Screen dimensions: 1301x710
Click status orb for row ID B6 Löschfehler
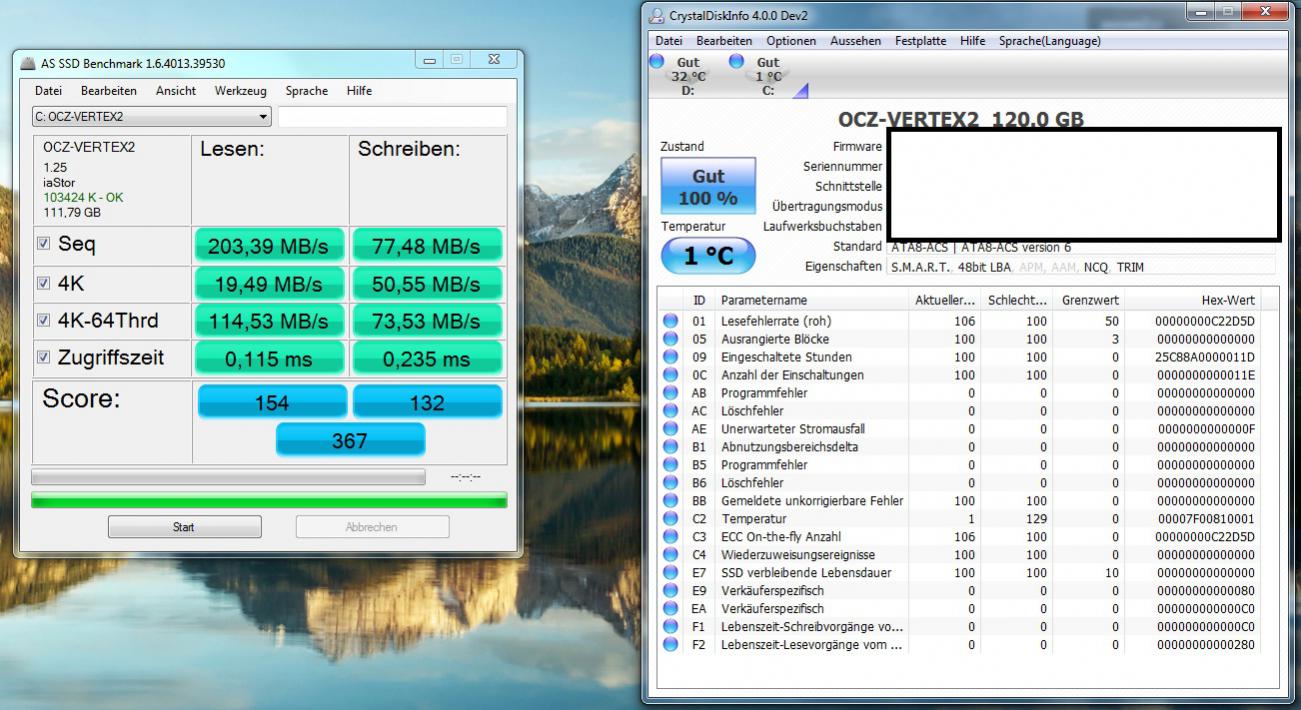point(670,483)
